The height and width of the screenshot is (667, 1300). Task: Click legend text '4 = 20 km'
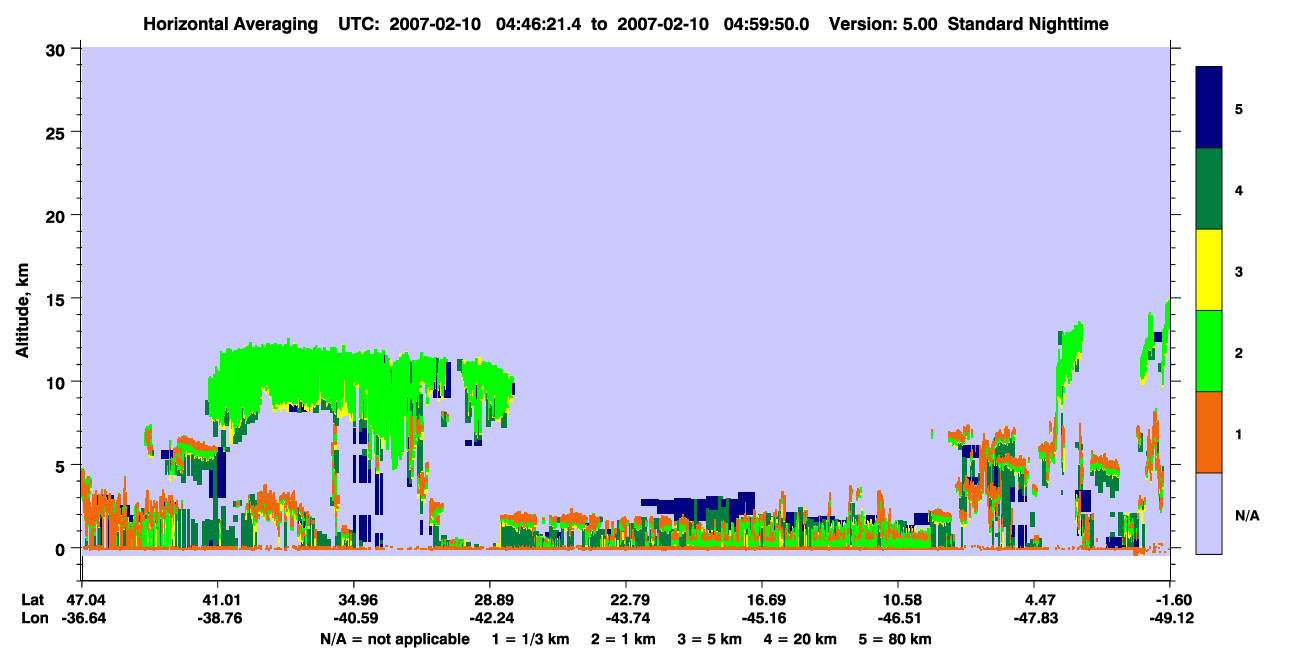point(802,639)
